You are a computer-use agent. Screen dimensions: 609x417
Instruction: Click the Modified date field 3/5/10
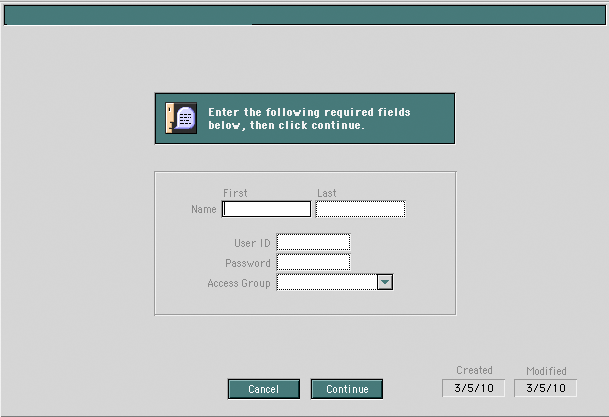click(545, 388)
